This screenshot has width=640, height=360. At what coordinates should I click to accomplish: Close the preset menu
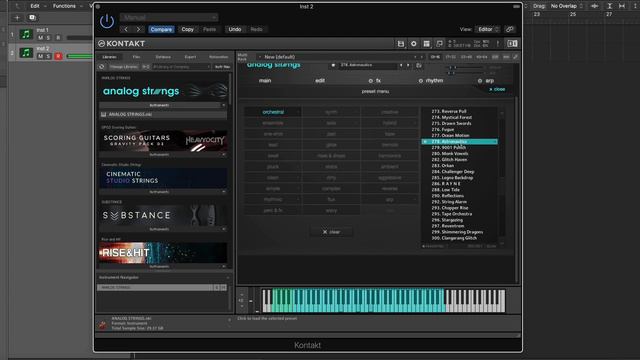(497, 89)
